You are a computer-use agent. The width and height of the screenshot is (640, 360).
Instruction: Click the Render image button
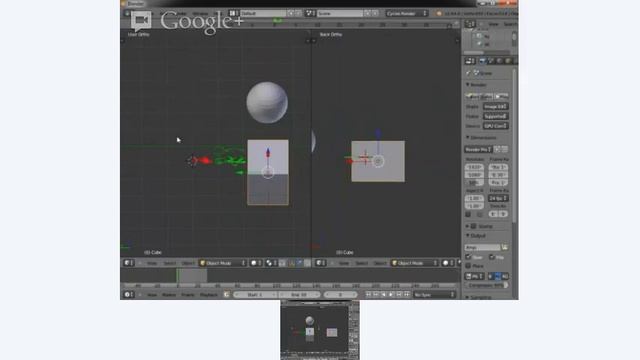[472, 96]
